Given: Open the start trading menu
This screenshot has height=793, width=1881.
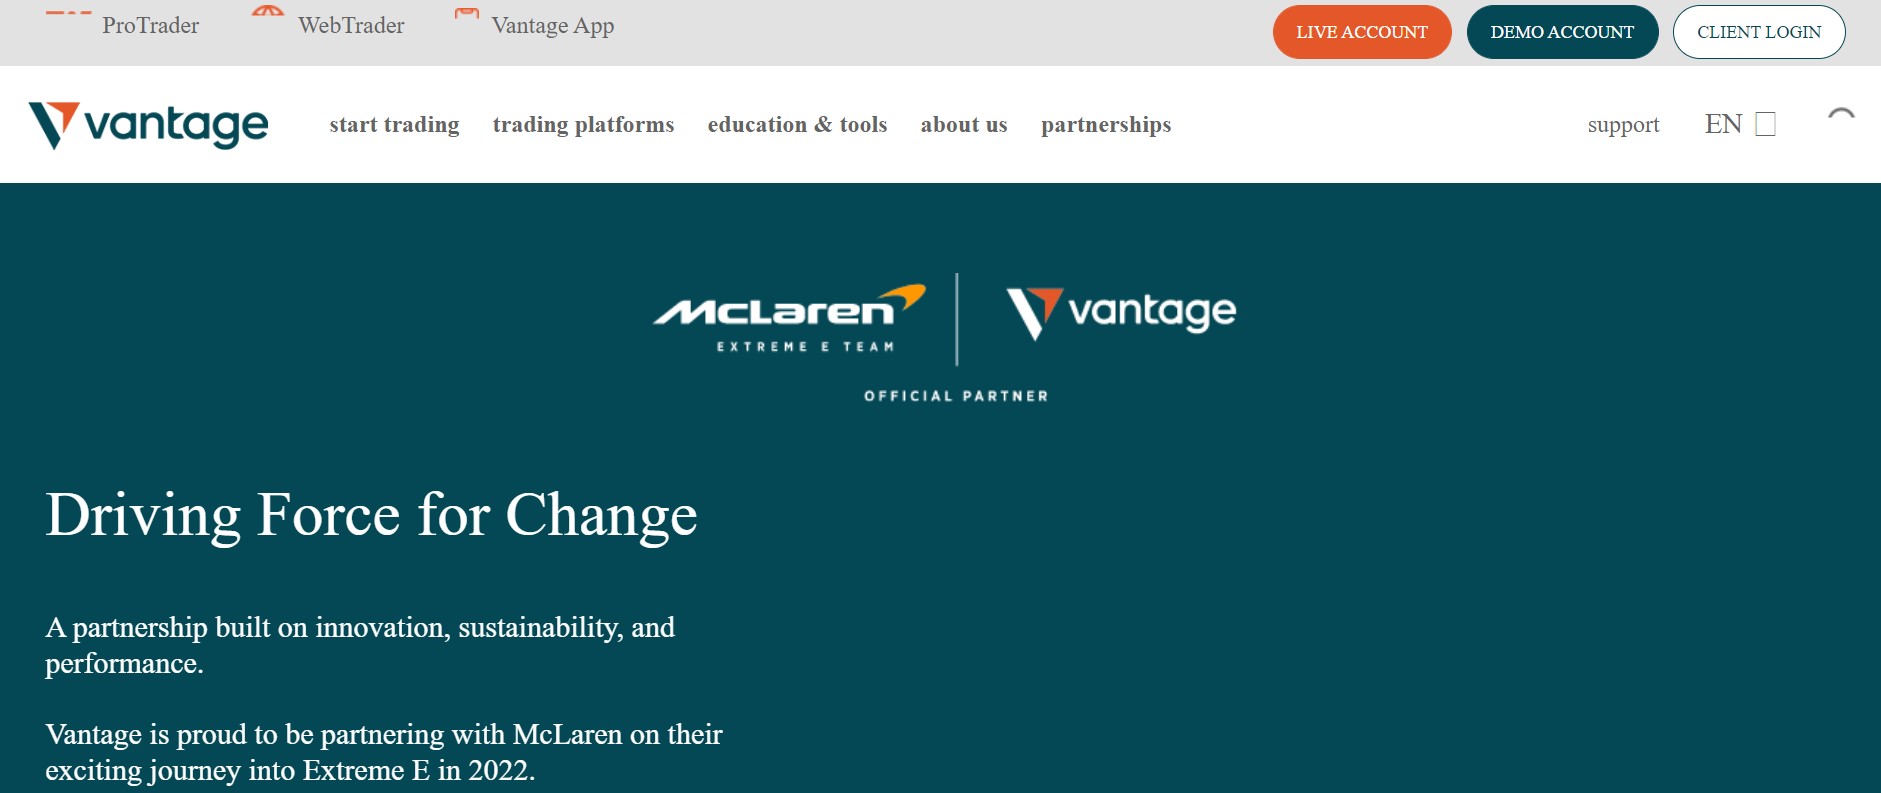Looking at the screenshot, I should pyautogui.click(x=394, y=124).
